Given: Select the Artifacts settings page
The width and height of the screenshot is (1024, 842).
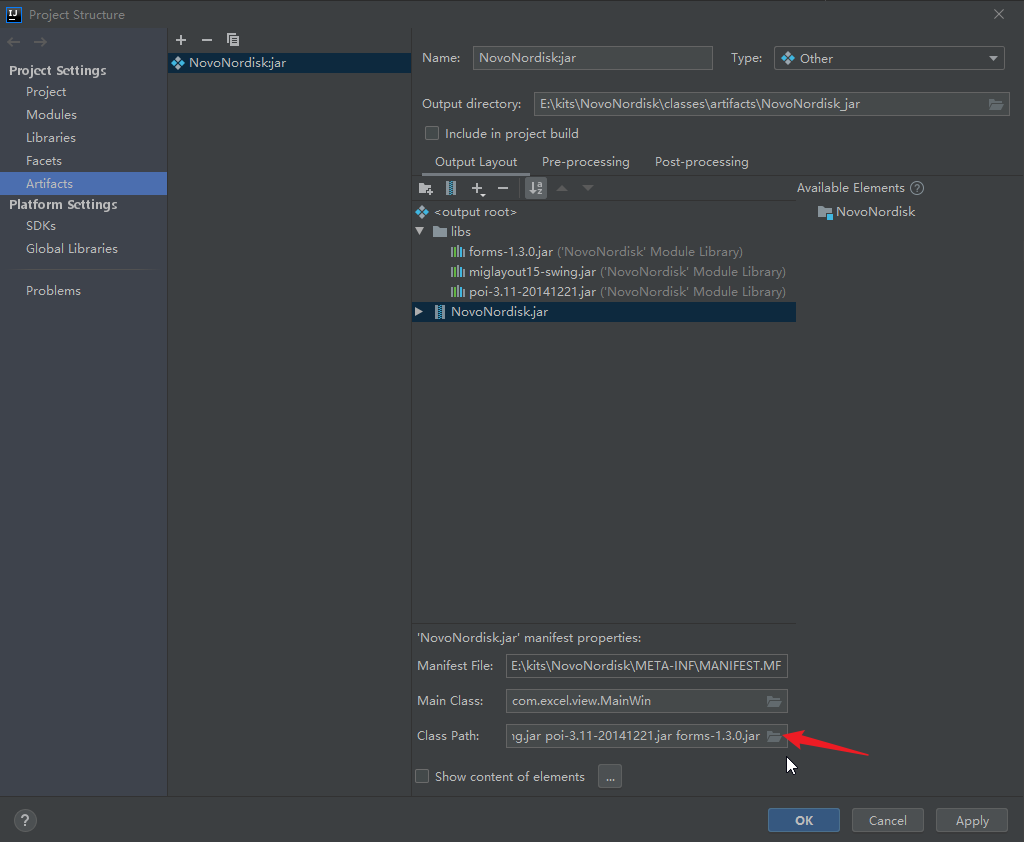Looking at the screenshot, I should (84, 184).
